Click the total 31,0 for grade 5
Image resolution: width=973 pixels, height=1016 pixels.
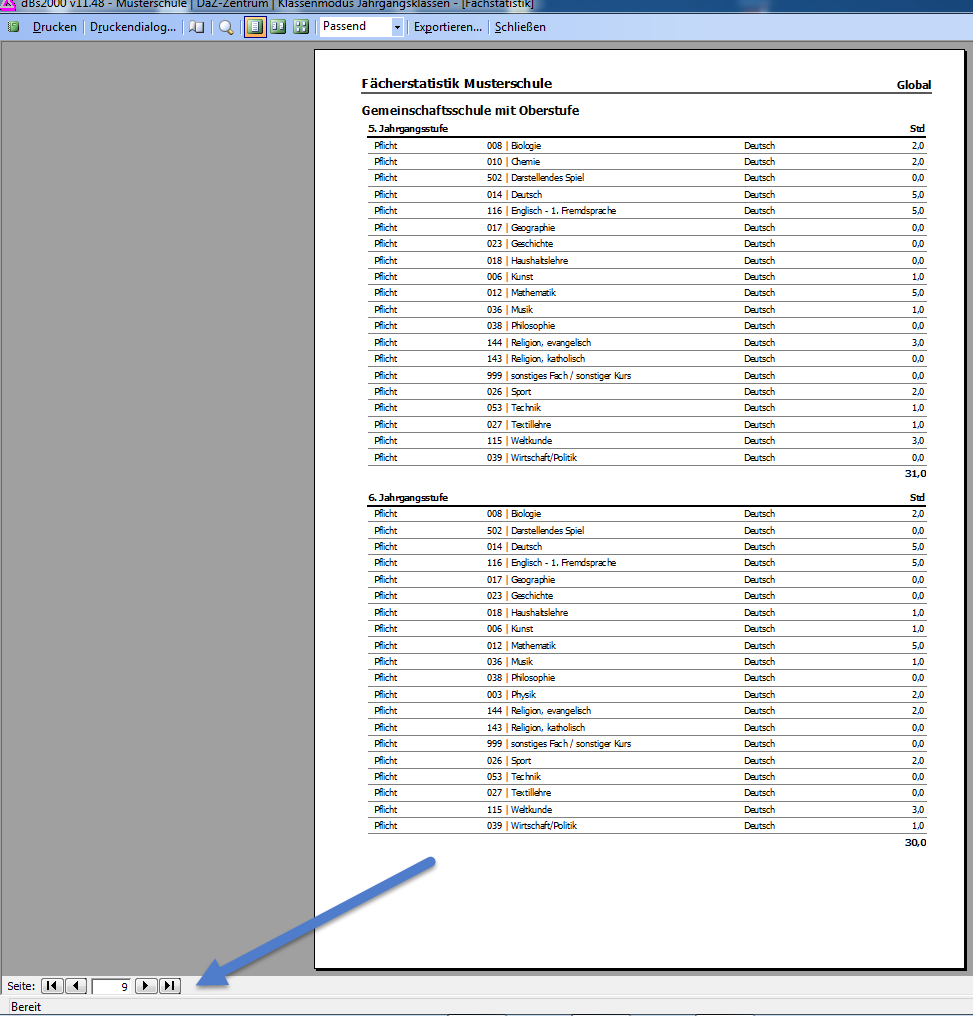915,474
